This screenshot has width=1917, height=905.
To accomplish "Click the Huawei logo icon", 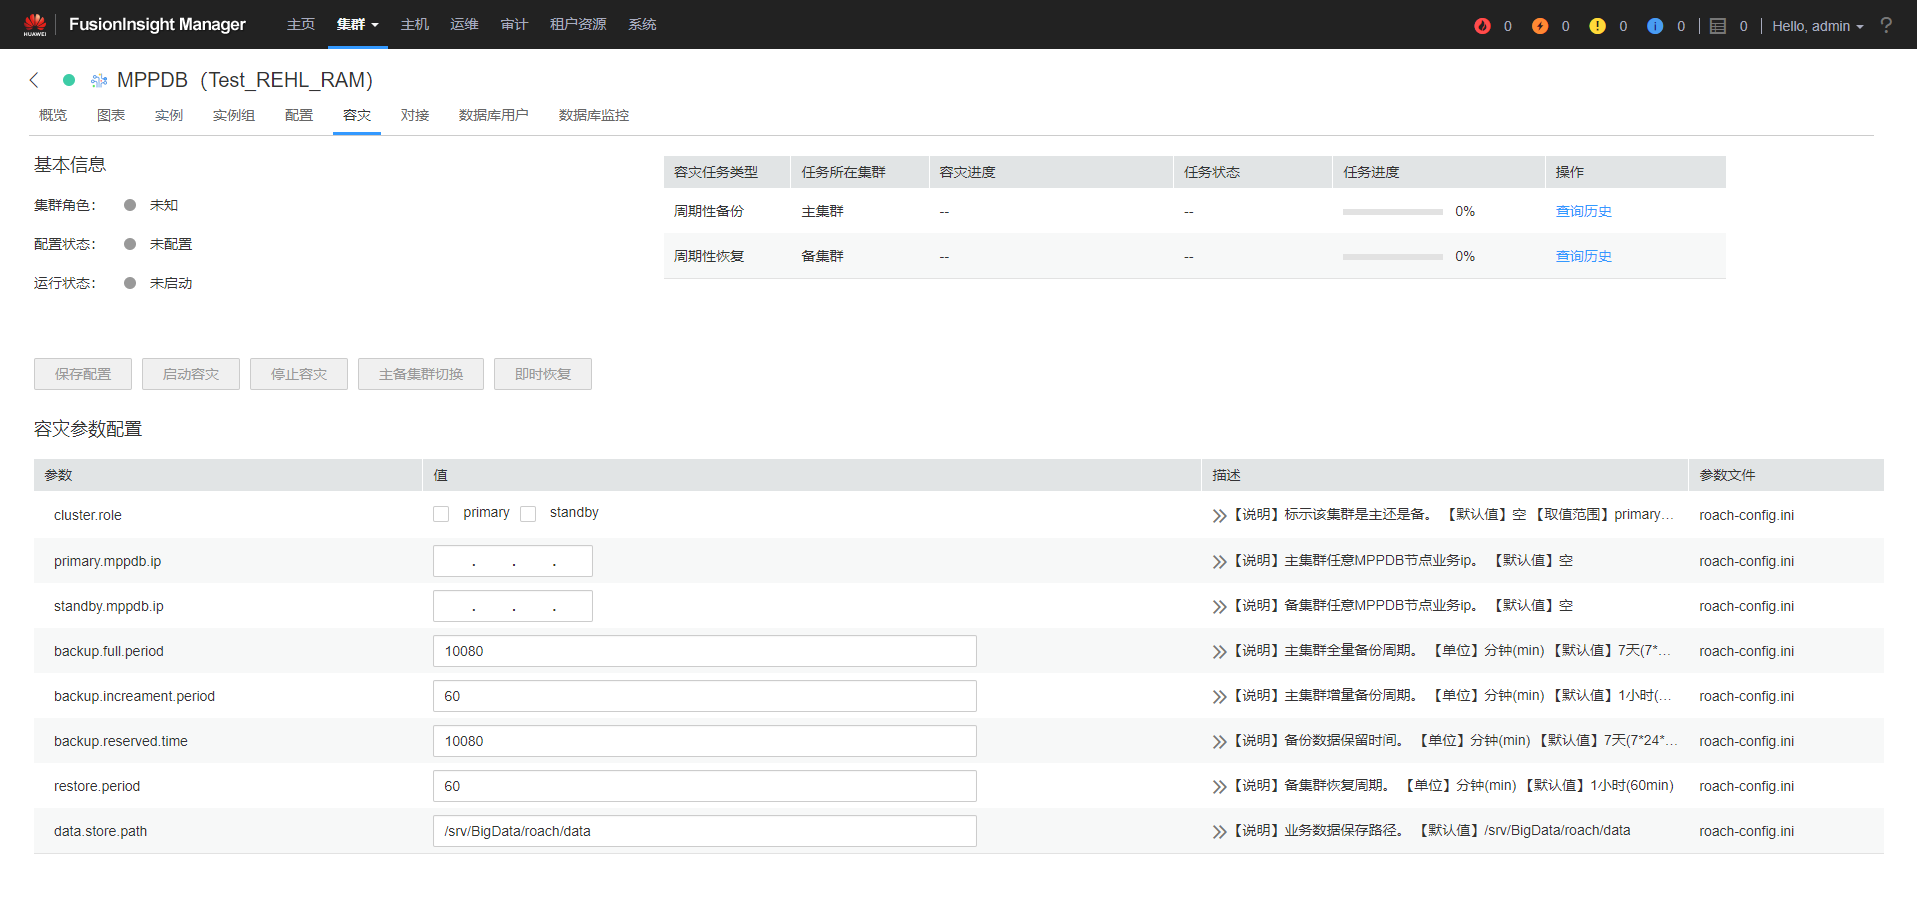I will point(35,24).
